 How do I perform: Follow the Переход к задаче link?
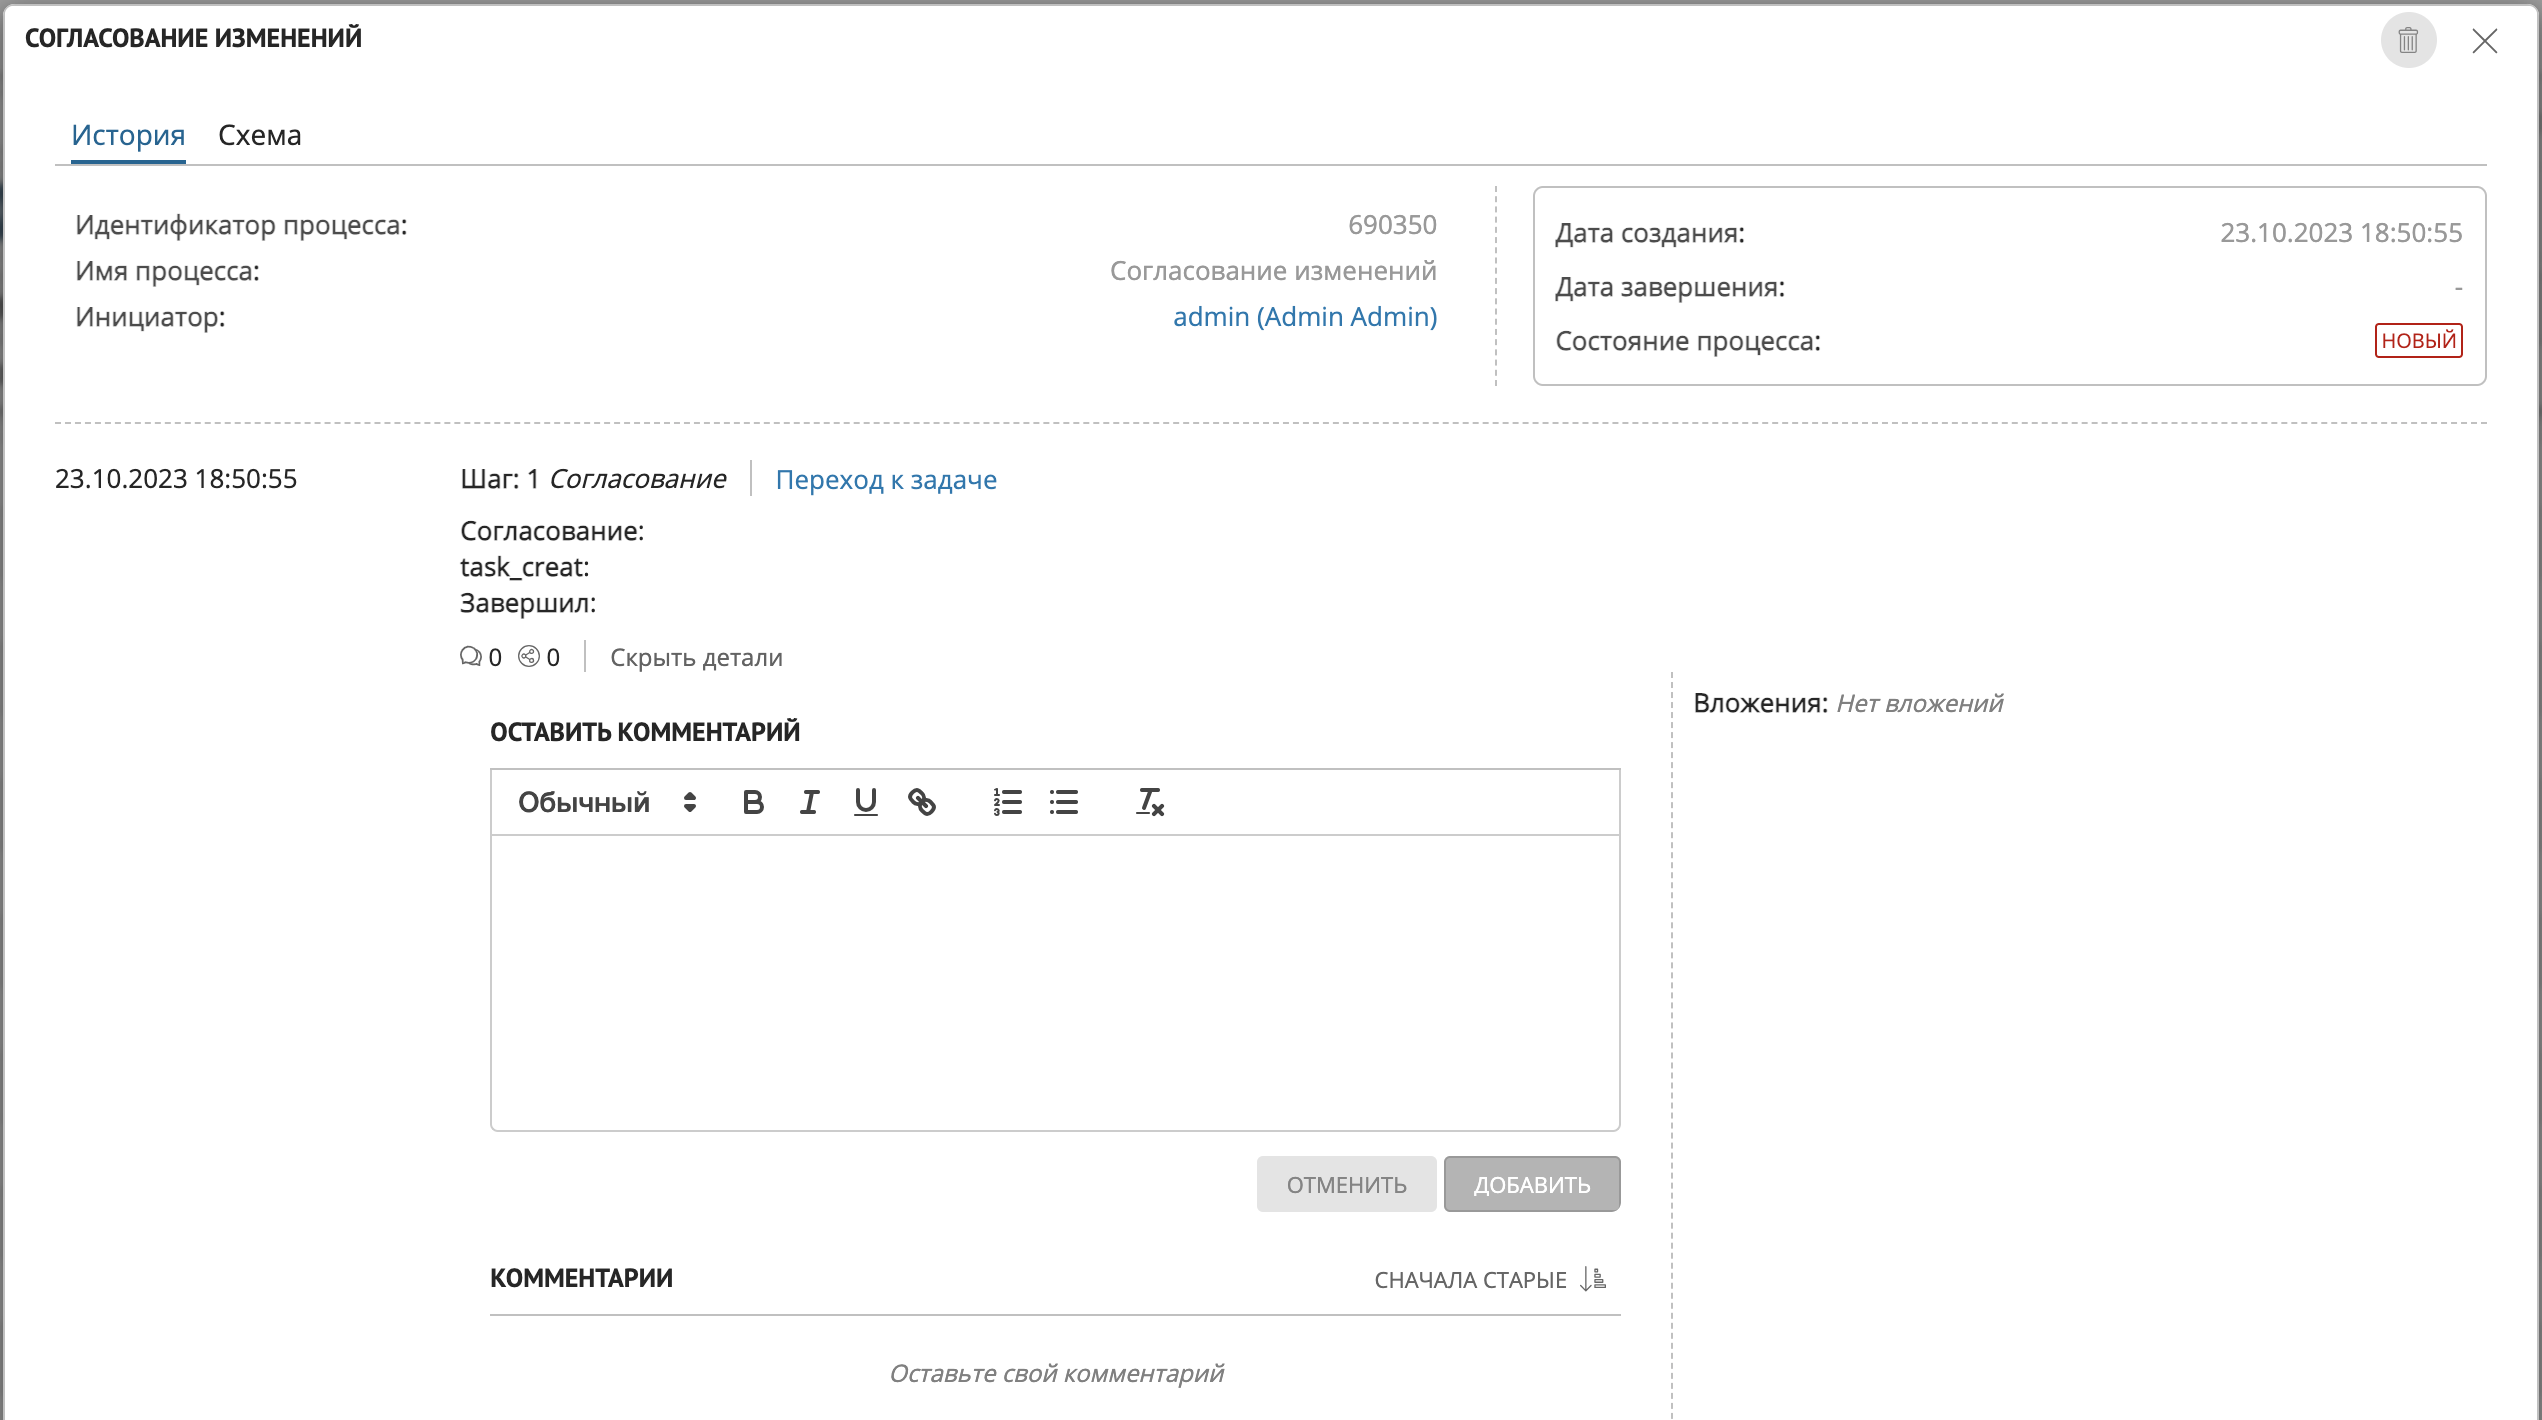[x=886, y=480]
